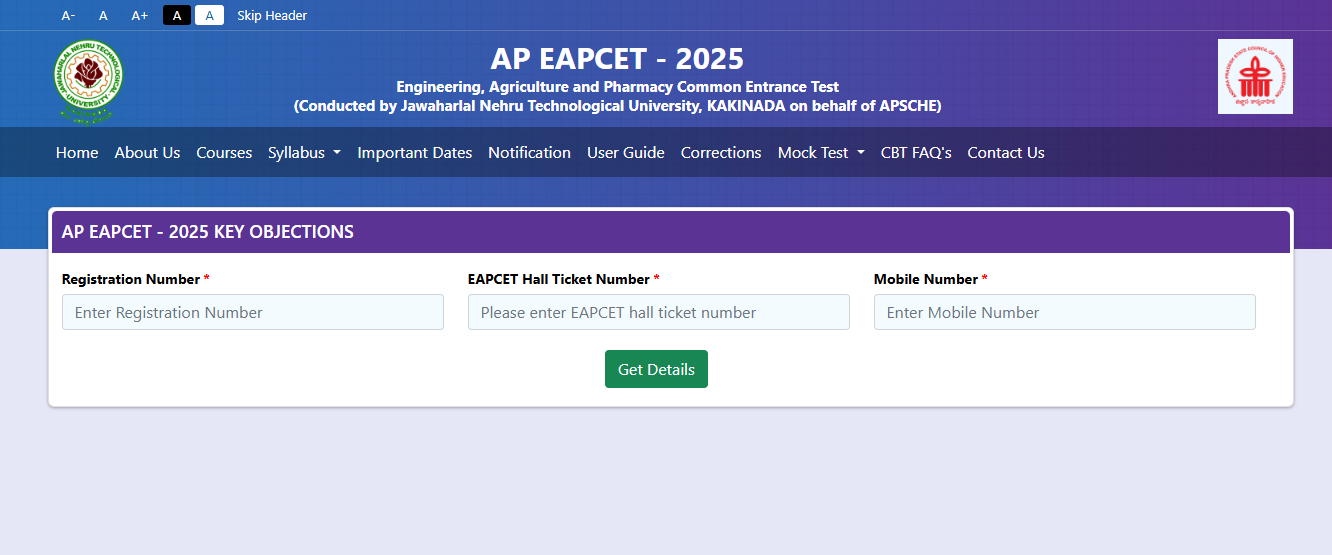
Task: Open the Notification page
Action: 529,153
